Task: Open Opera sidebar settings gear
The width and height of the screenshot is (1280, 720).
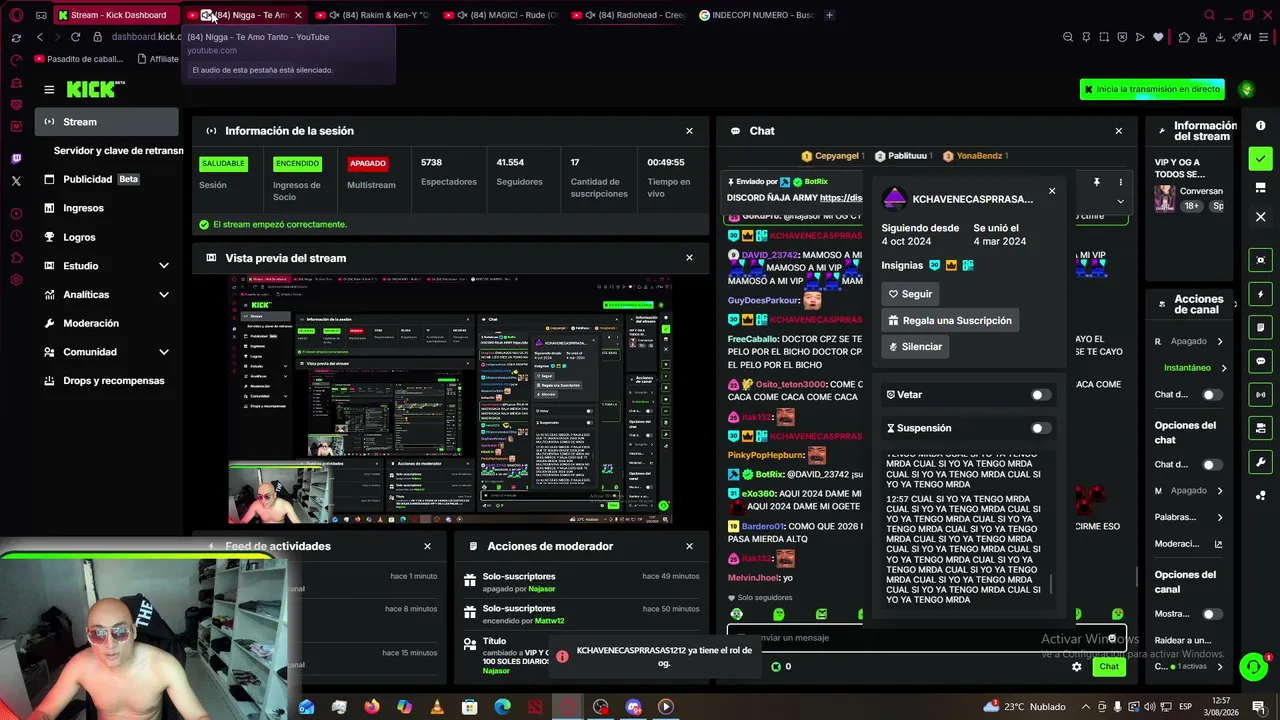Action: (x=16, y=280)
